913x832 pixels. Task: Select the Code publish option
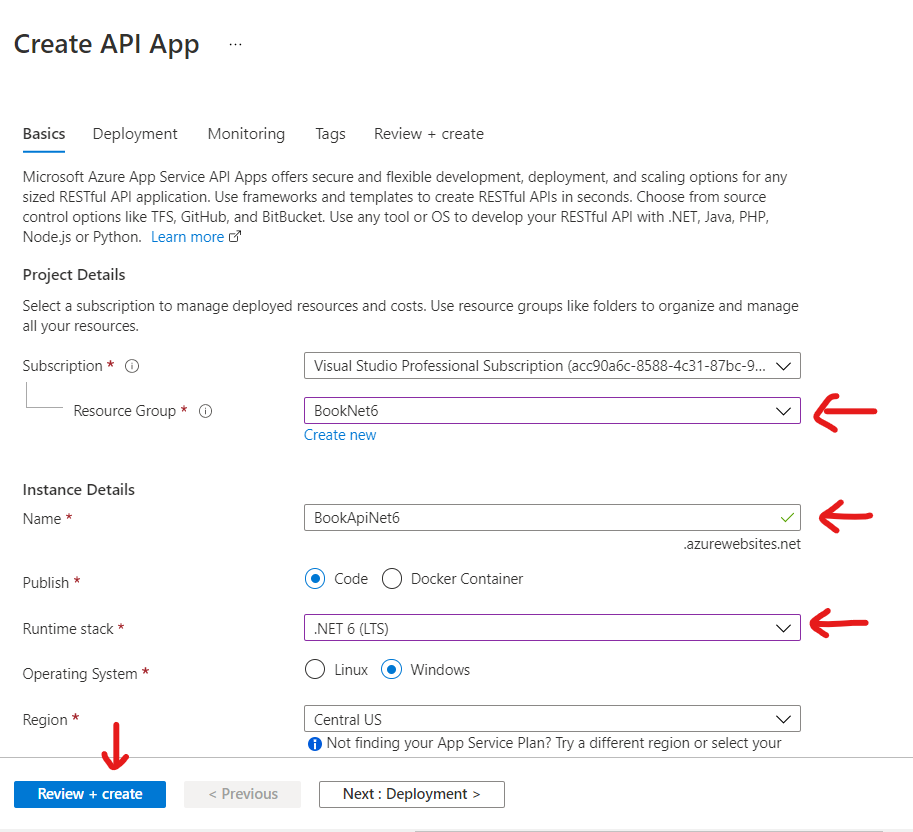tap(315, 578)
